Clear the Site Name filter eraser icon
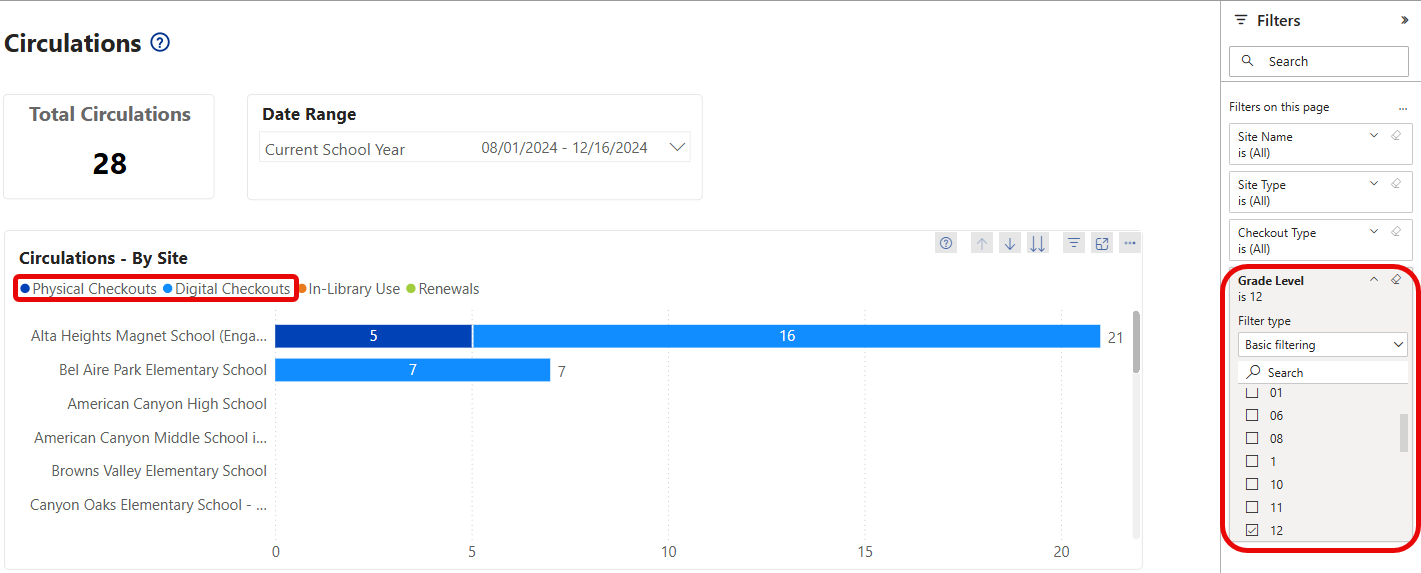1421x573 pixels. [1396, 136]
